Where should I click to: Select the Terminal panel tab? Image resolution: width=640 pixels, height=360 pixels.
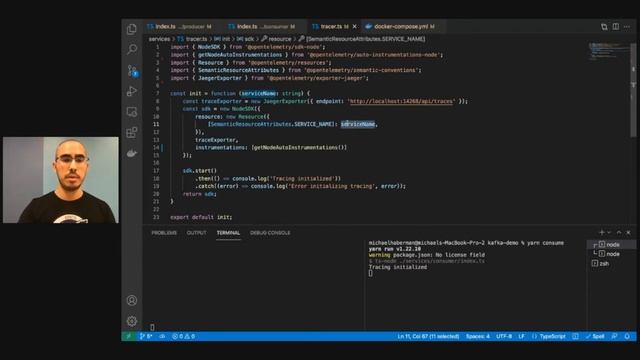click(228, 233)
